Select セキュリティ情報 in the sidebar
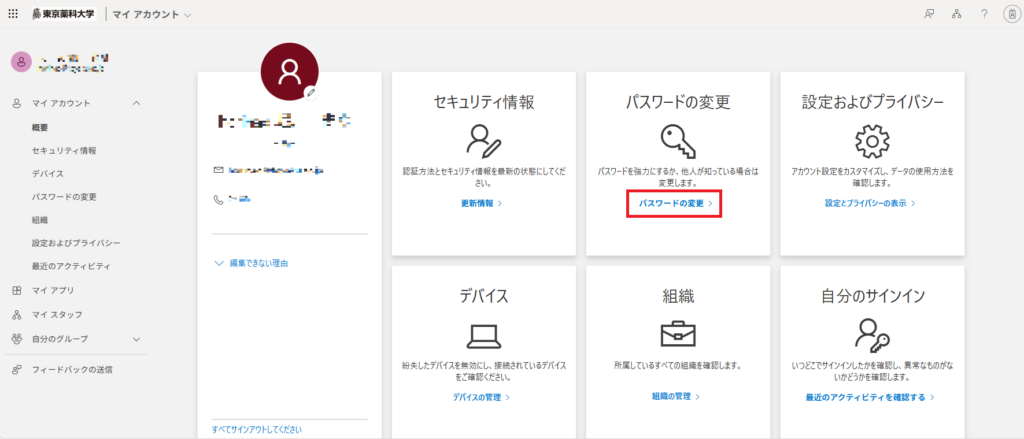Image resolution: width=1024 pixels, height=439 pixels. tap(64, 150)
